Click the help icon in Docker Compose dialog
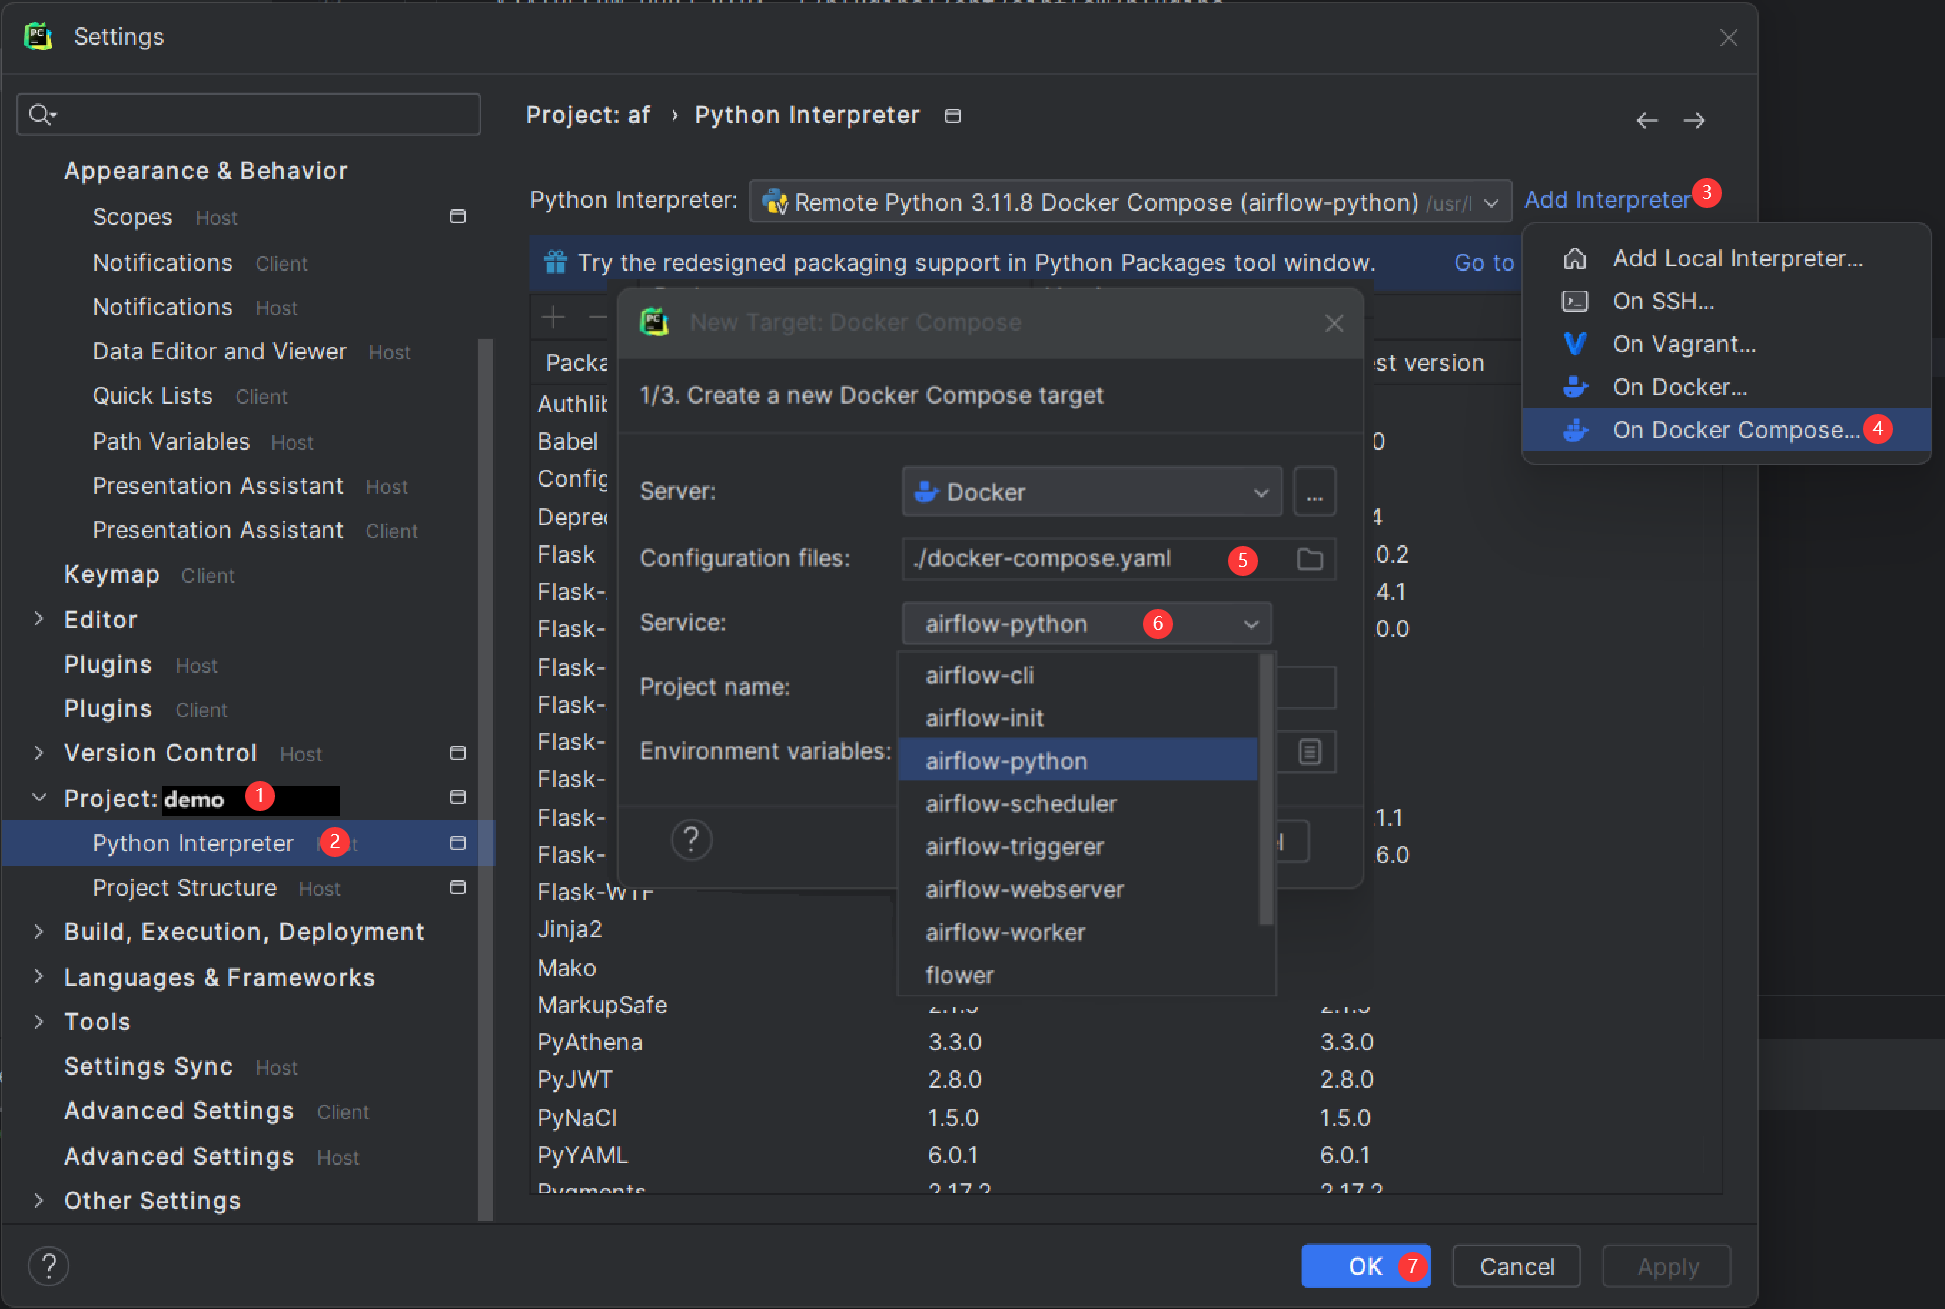 [x=691, y=840]
